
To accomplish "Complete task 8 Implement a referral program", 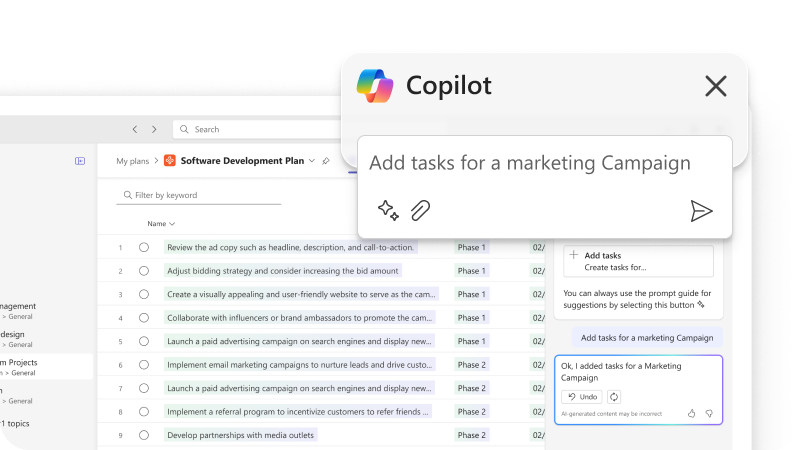I will coord(144,412).
